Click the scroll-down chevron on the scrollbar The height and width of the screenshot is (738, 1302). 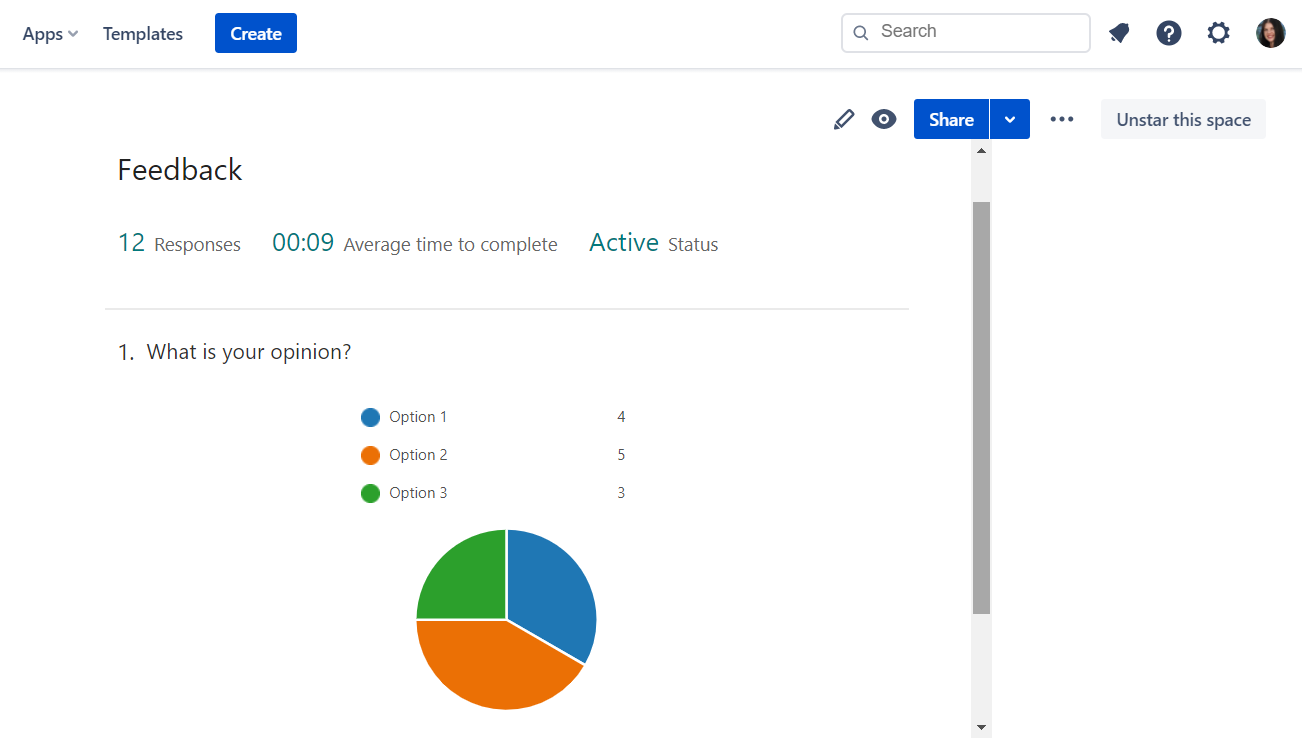tap(981, 726)
